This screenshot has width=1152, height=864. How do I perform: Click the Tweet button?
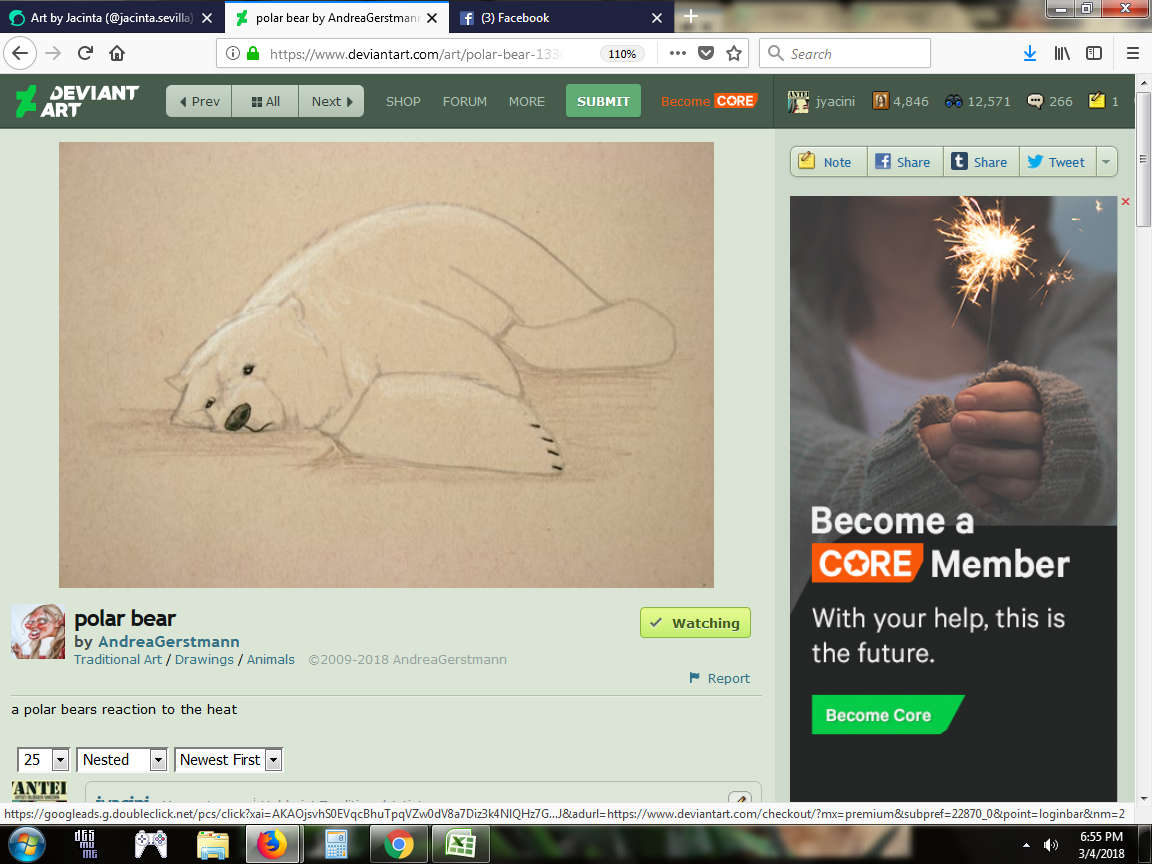[1057, 162]
